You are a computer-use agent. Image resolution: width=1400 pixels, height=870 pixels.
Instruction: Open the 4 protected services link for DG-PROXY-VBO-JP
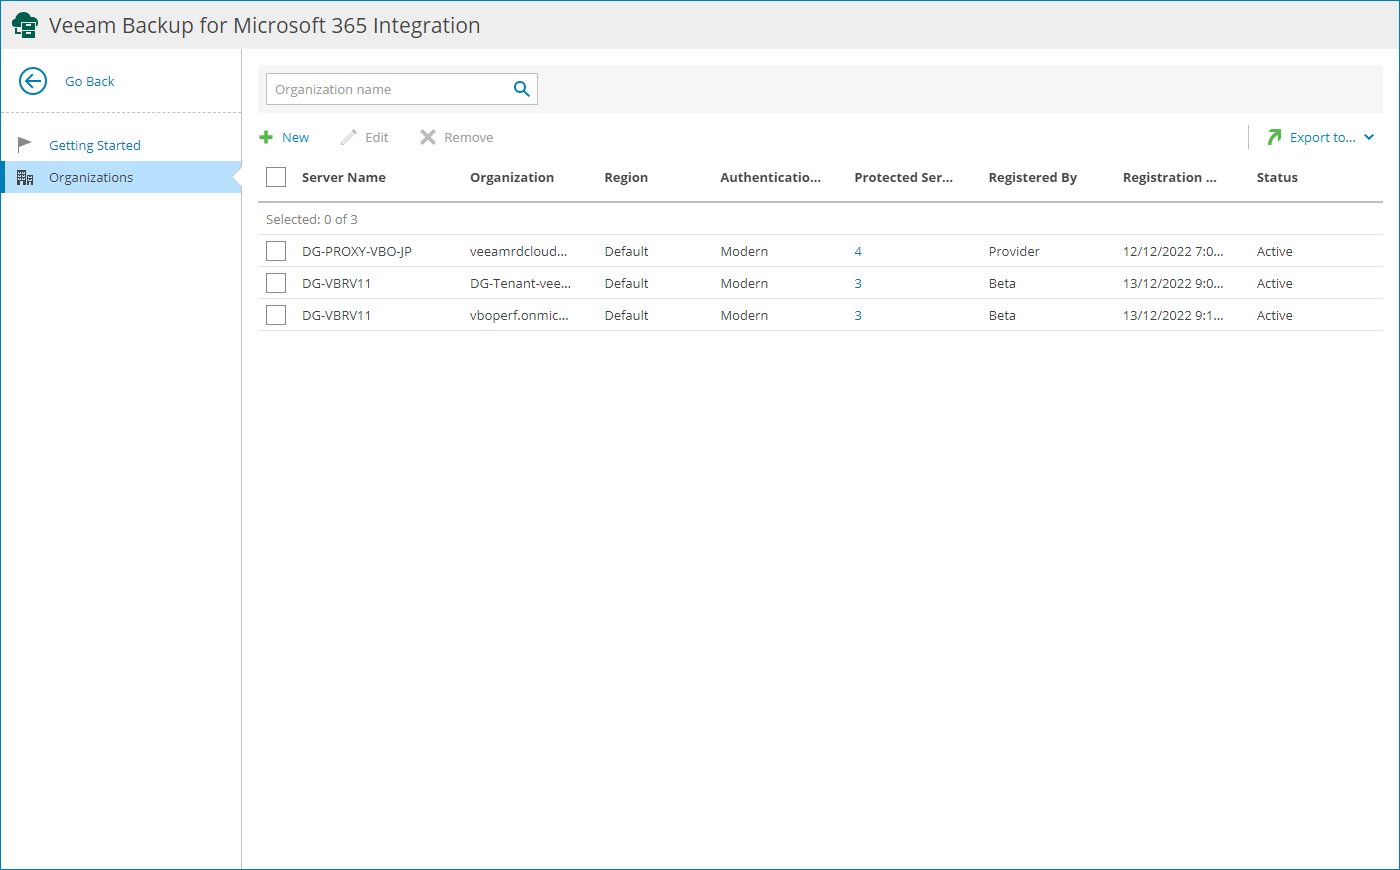tap(858, 250)
